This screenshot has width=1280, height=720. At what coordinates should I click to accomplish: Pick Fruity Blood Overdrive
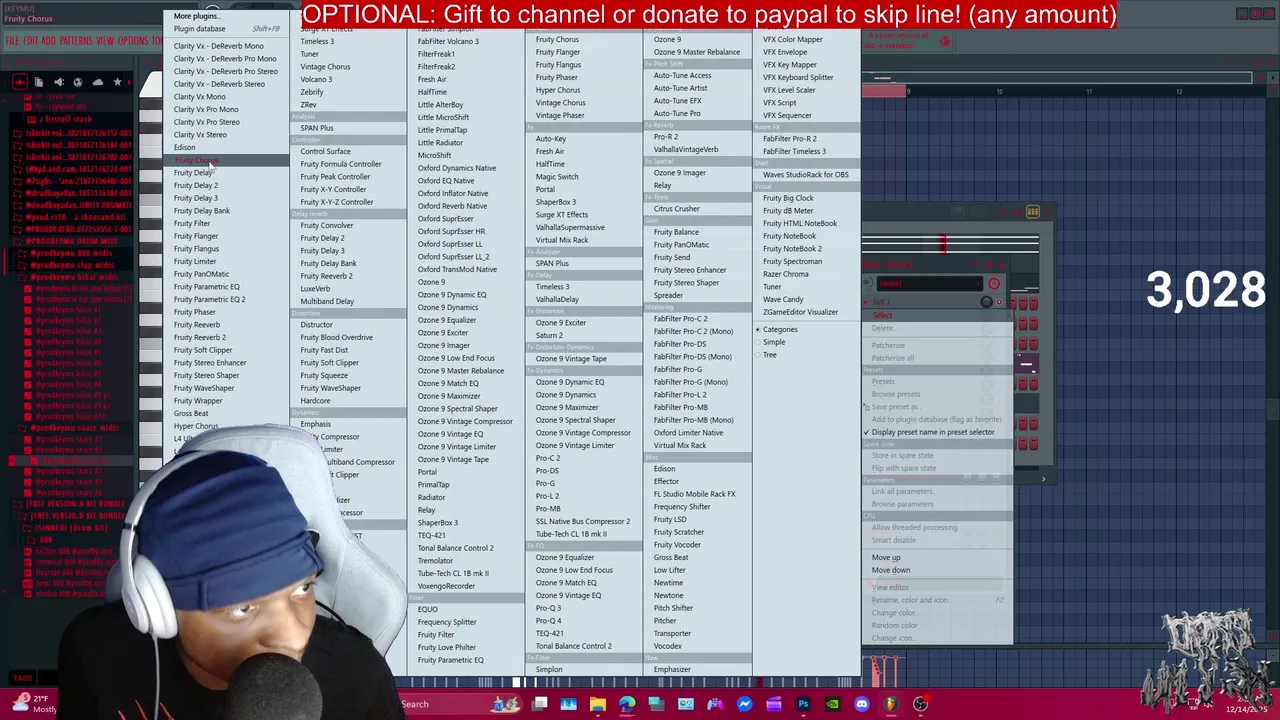(336, 338)
